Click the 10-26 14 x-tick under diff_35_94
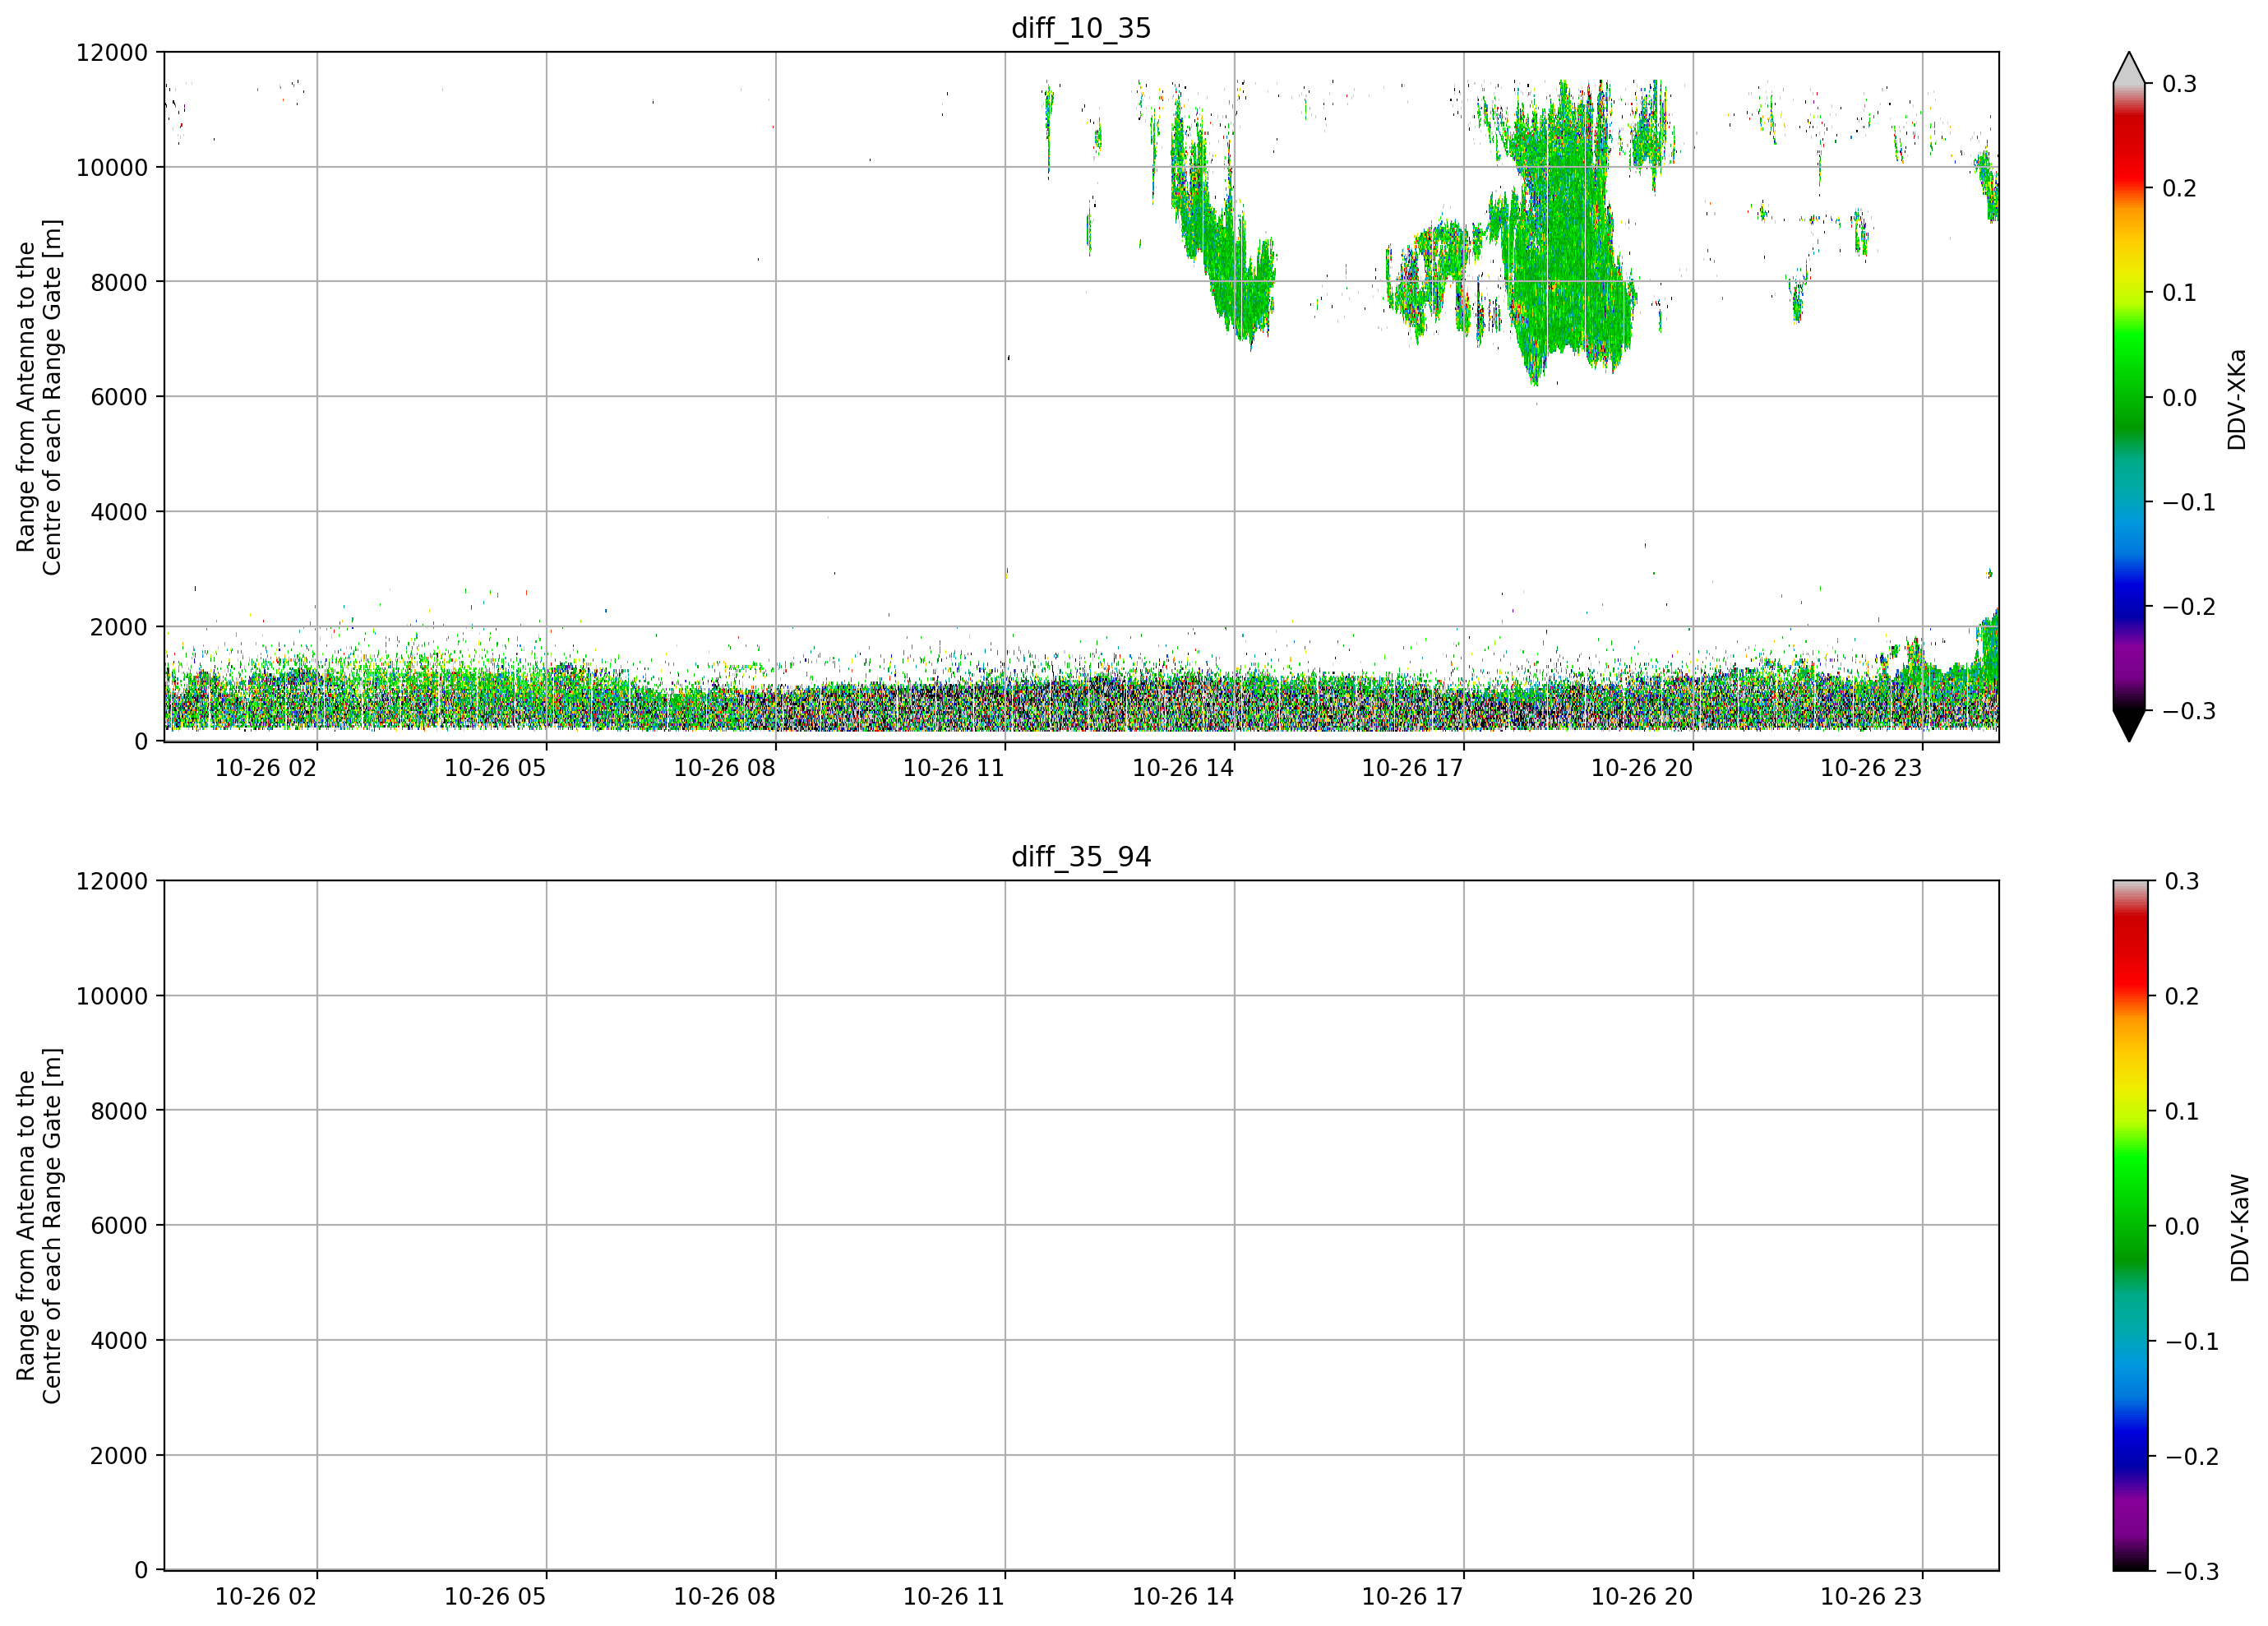 tap(1183, 1597)
